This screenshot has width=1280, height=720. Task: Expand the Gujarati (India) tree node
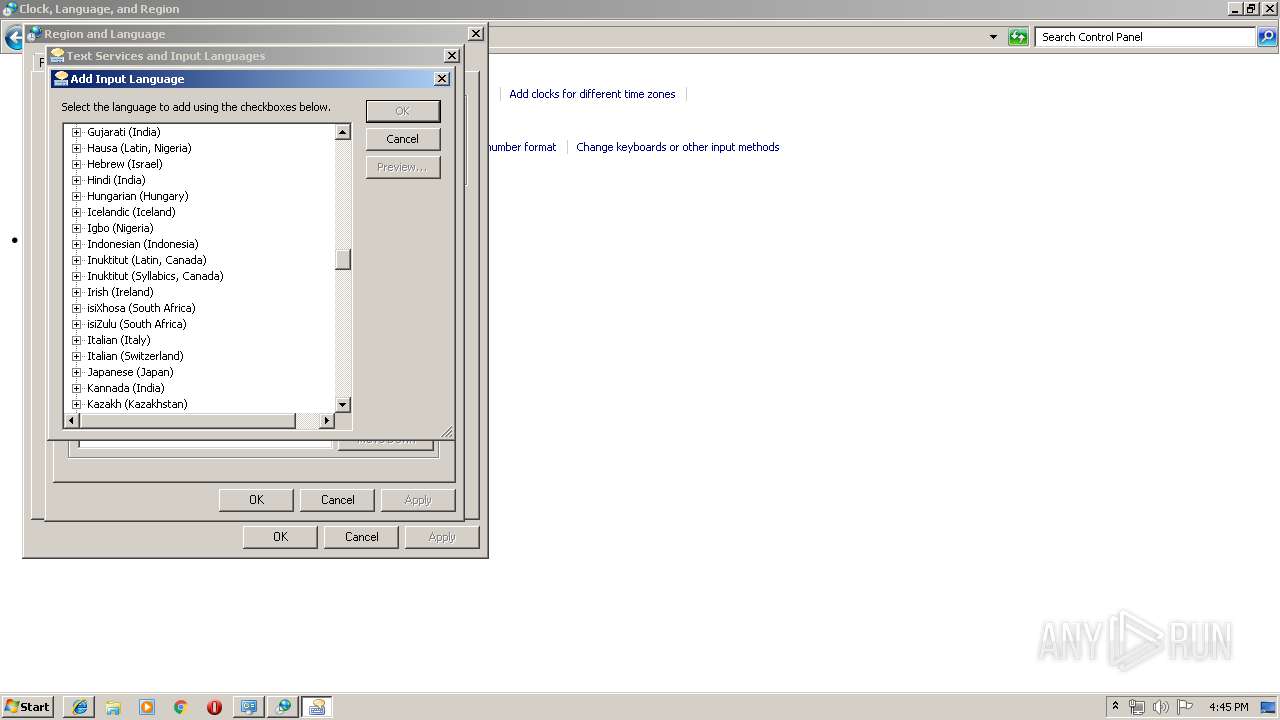[x=76, y=132]
